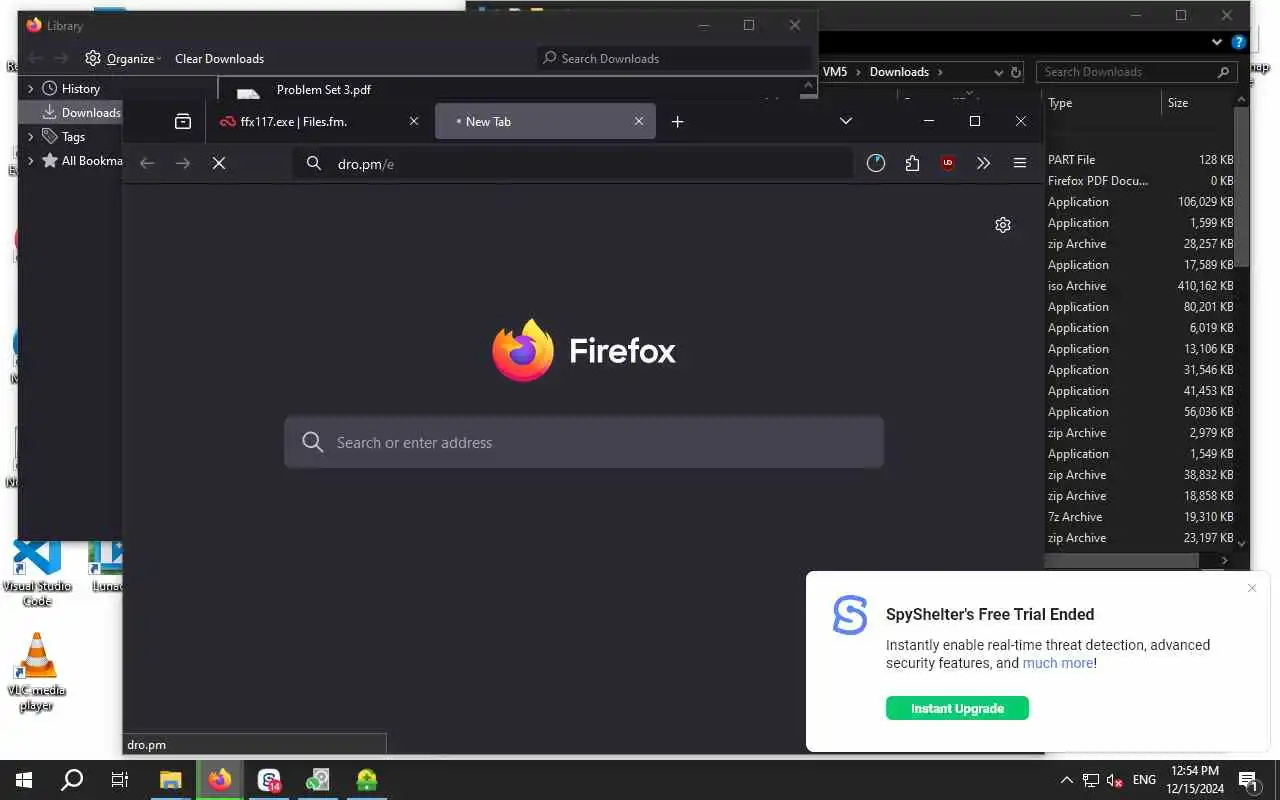Expand the File Explorer ribbon chevron
Viewport: 1280px width, 800px height.
tap(1217, 42)
